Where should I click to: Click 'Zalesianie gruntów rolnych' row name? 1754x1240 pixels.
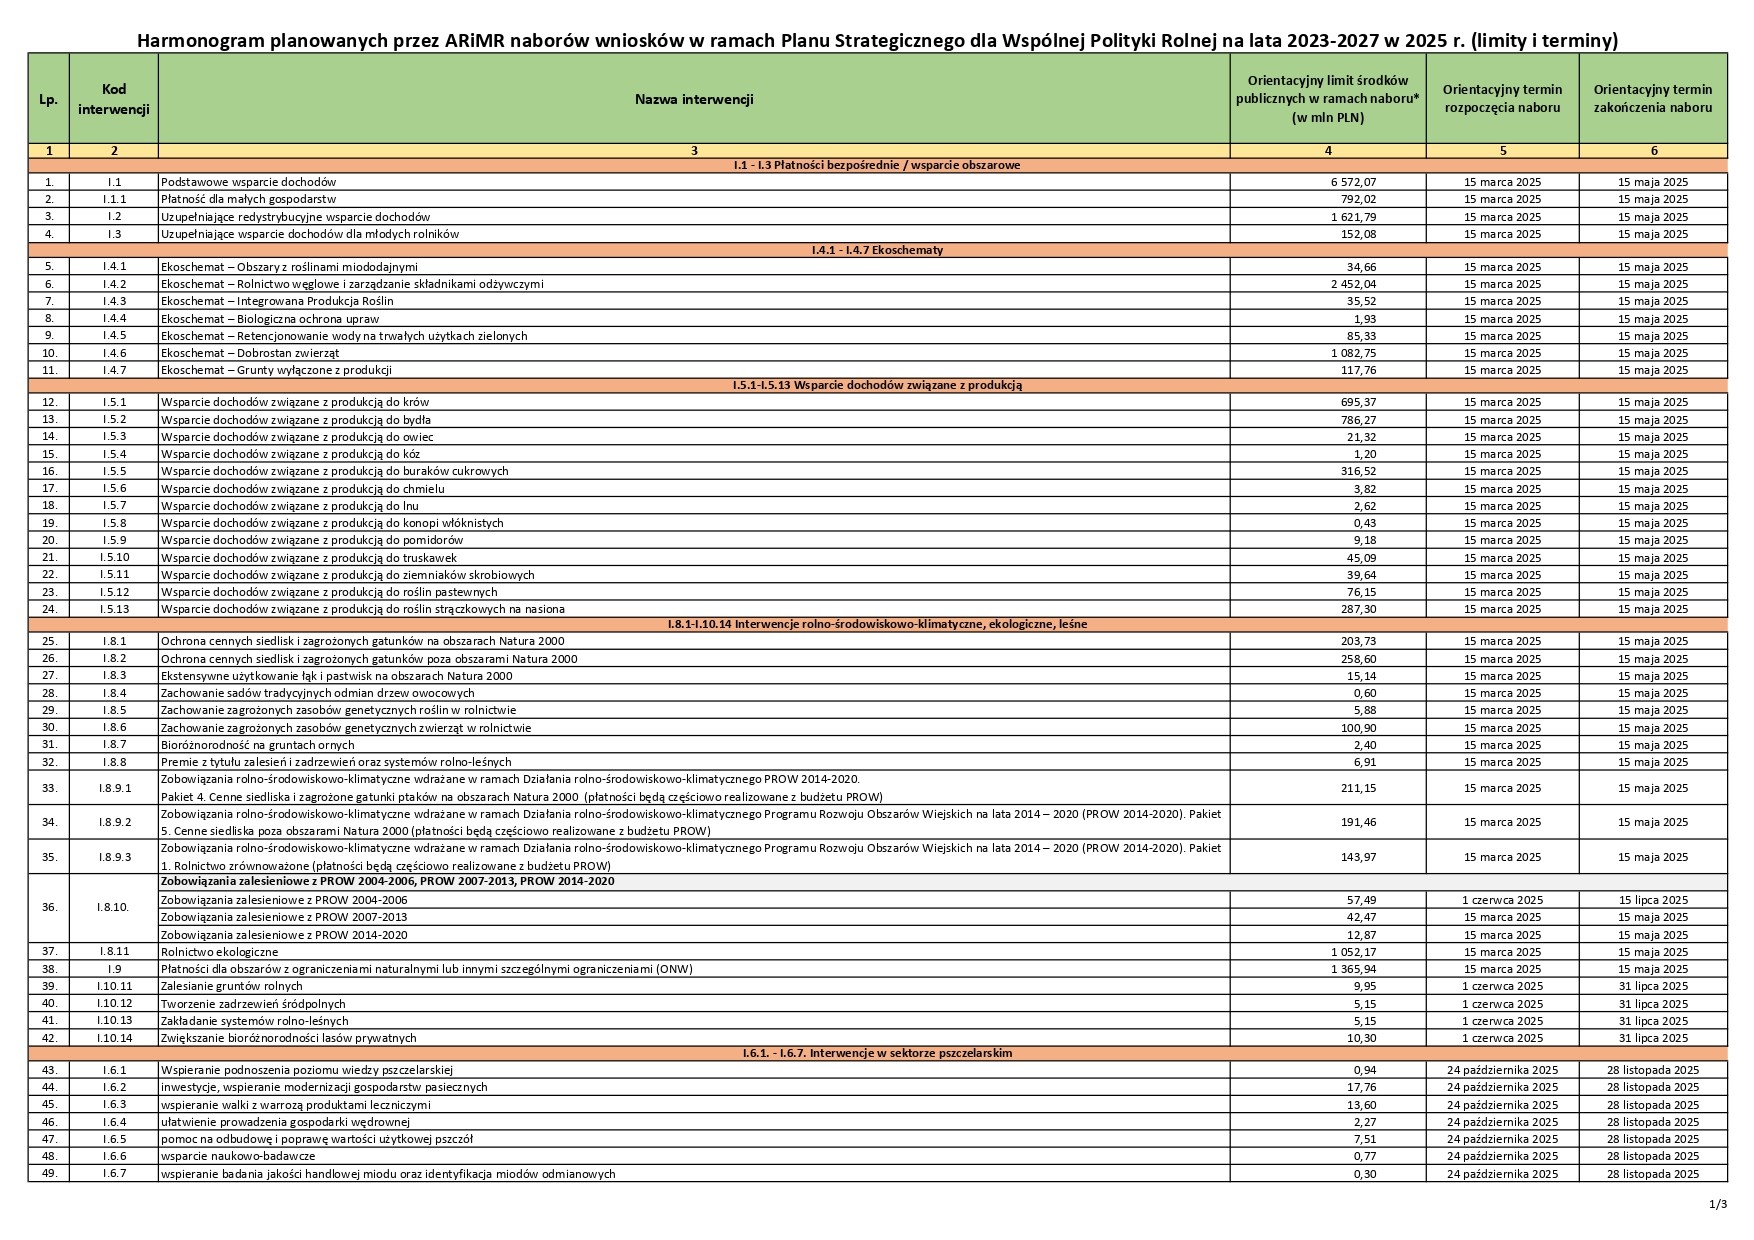[232, 986]
